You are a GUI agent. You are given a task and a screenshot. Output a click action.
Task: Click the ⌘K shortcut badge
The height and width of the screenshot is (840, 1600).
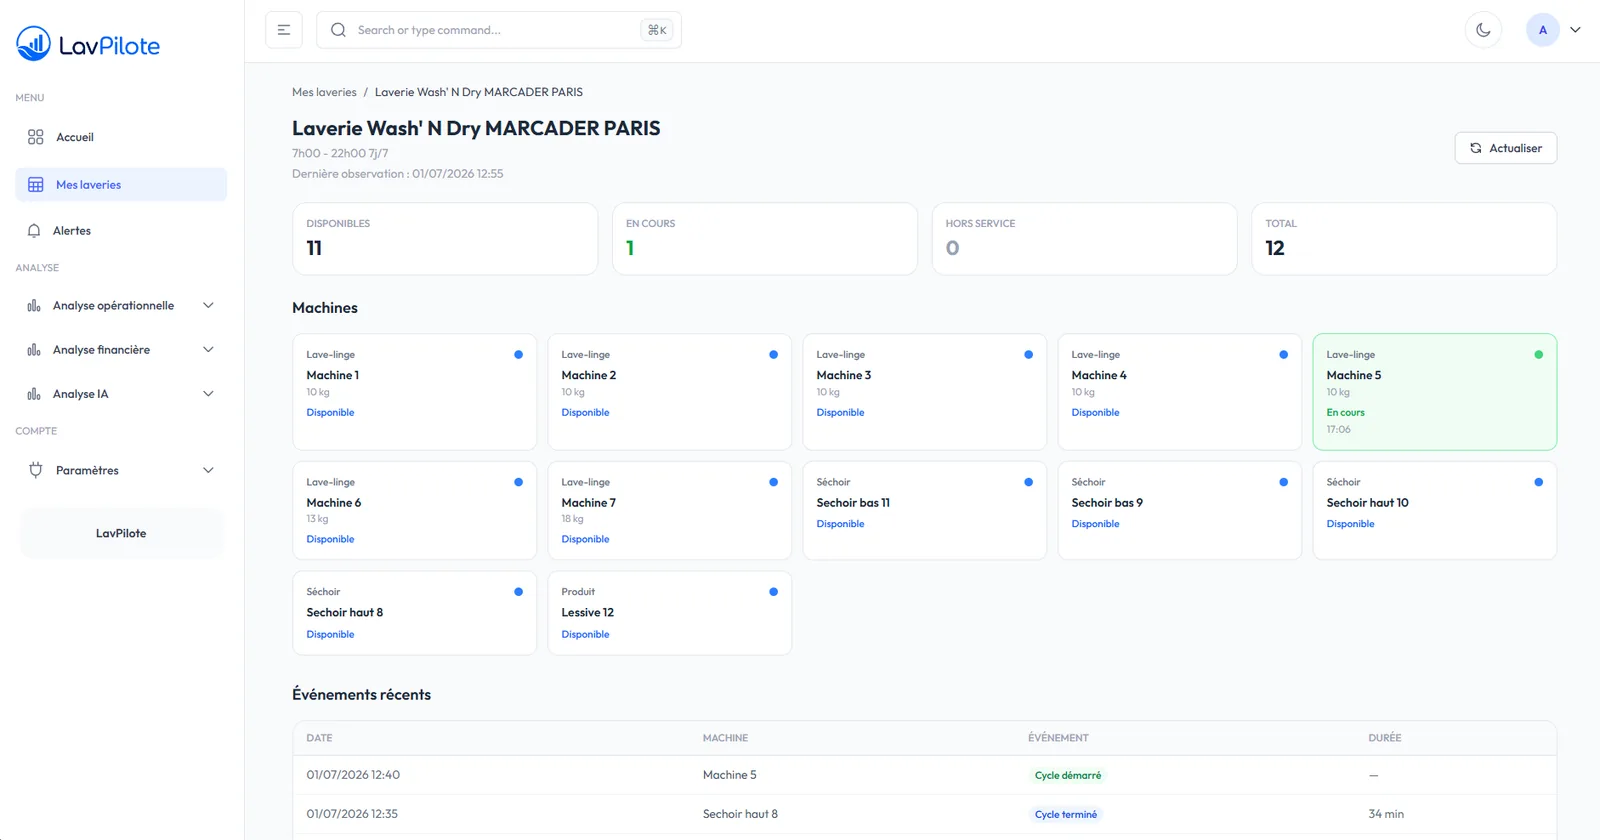tap(657, 30)
